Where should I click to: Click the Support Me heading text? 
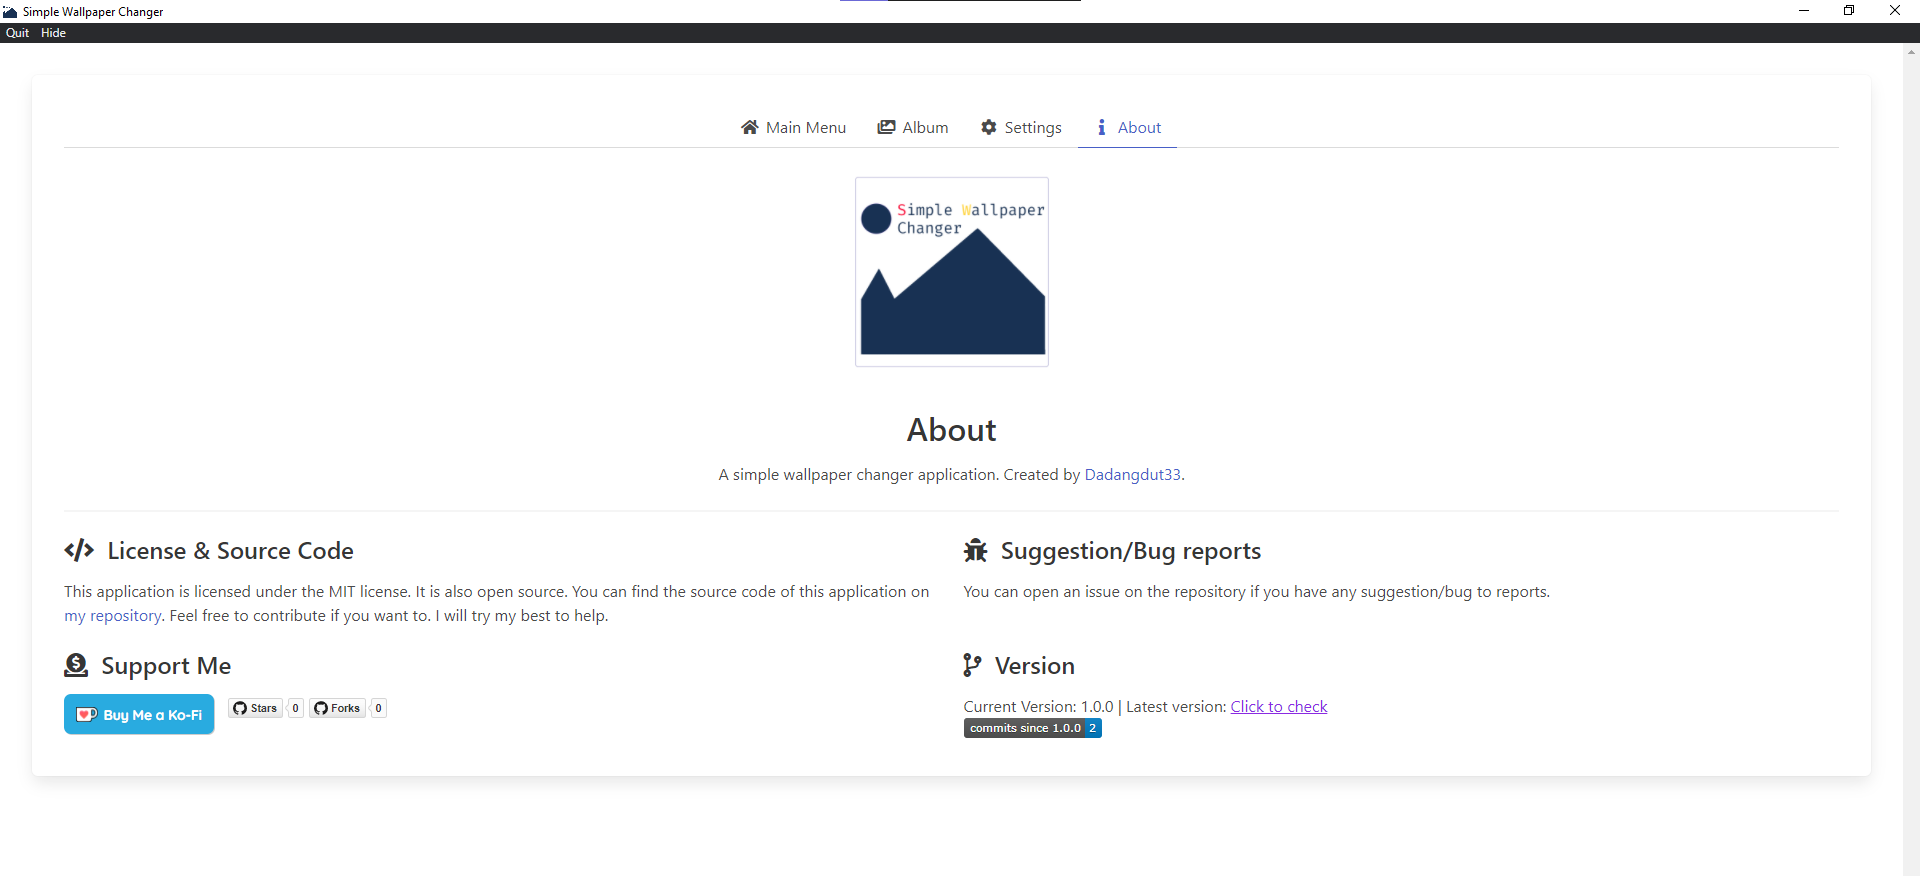click(166, 666)
